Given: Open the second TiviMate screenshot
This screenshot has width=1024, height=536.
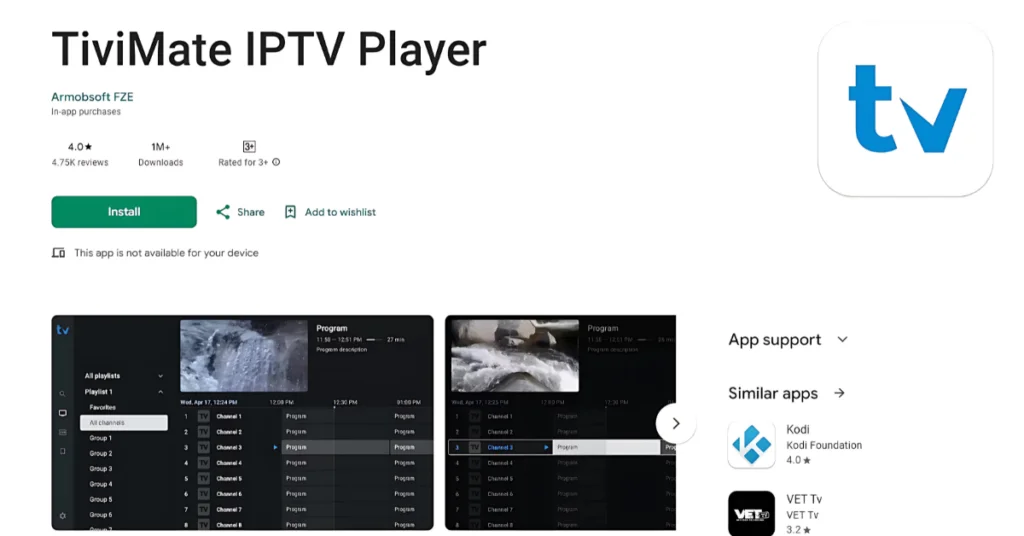Looking at the screenshot, I should coord(560,423).
